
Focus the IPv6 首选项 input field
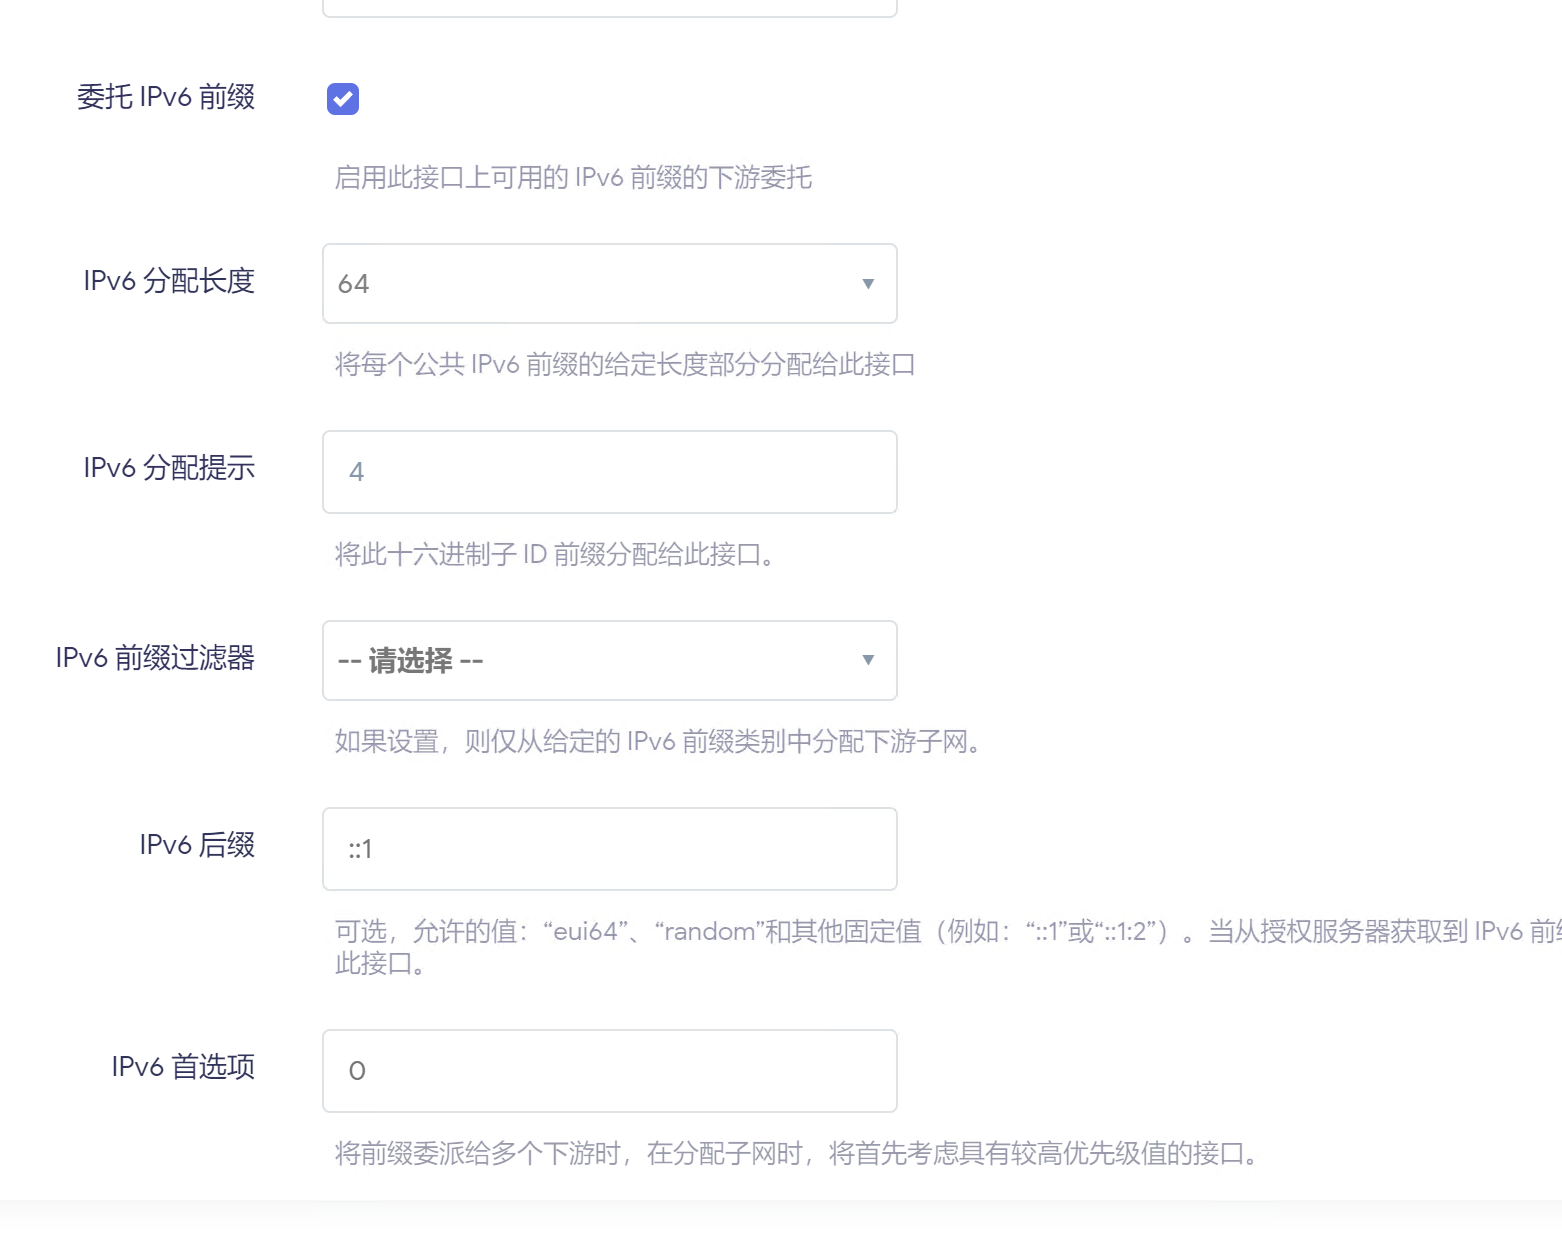point(610,1071)
